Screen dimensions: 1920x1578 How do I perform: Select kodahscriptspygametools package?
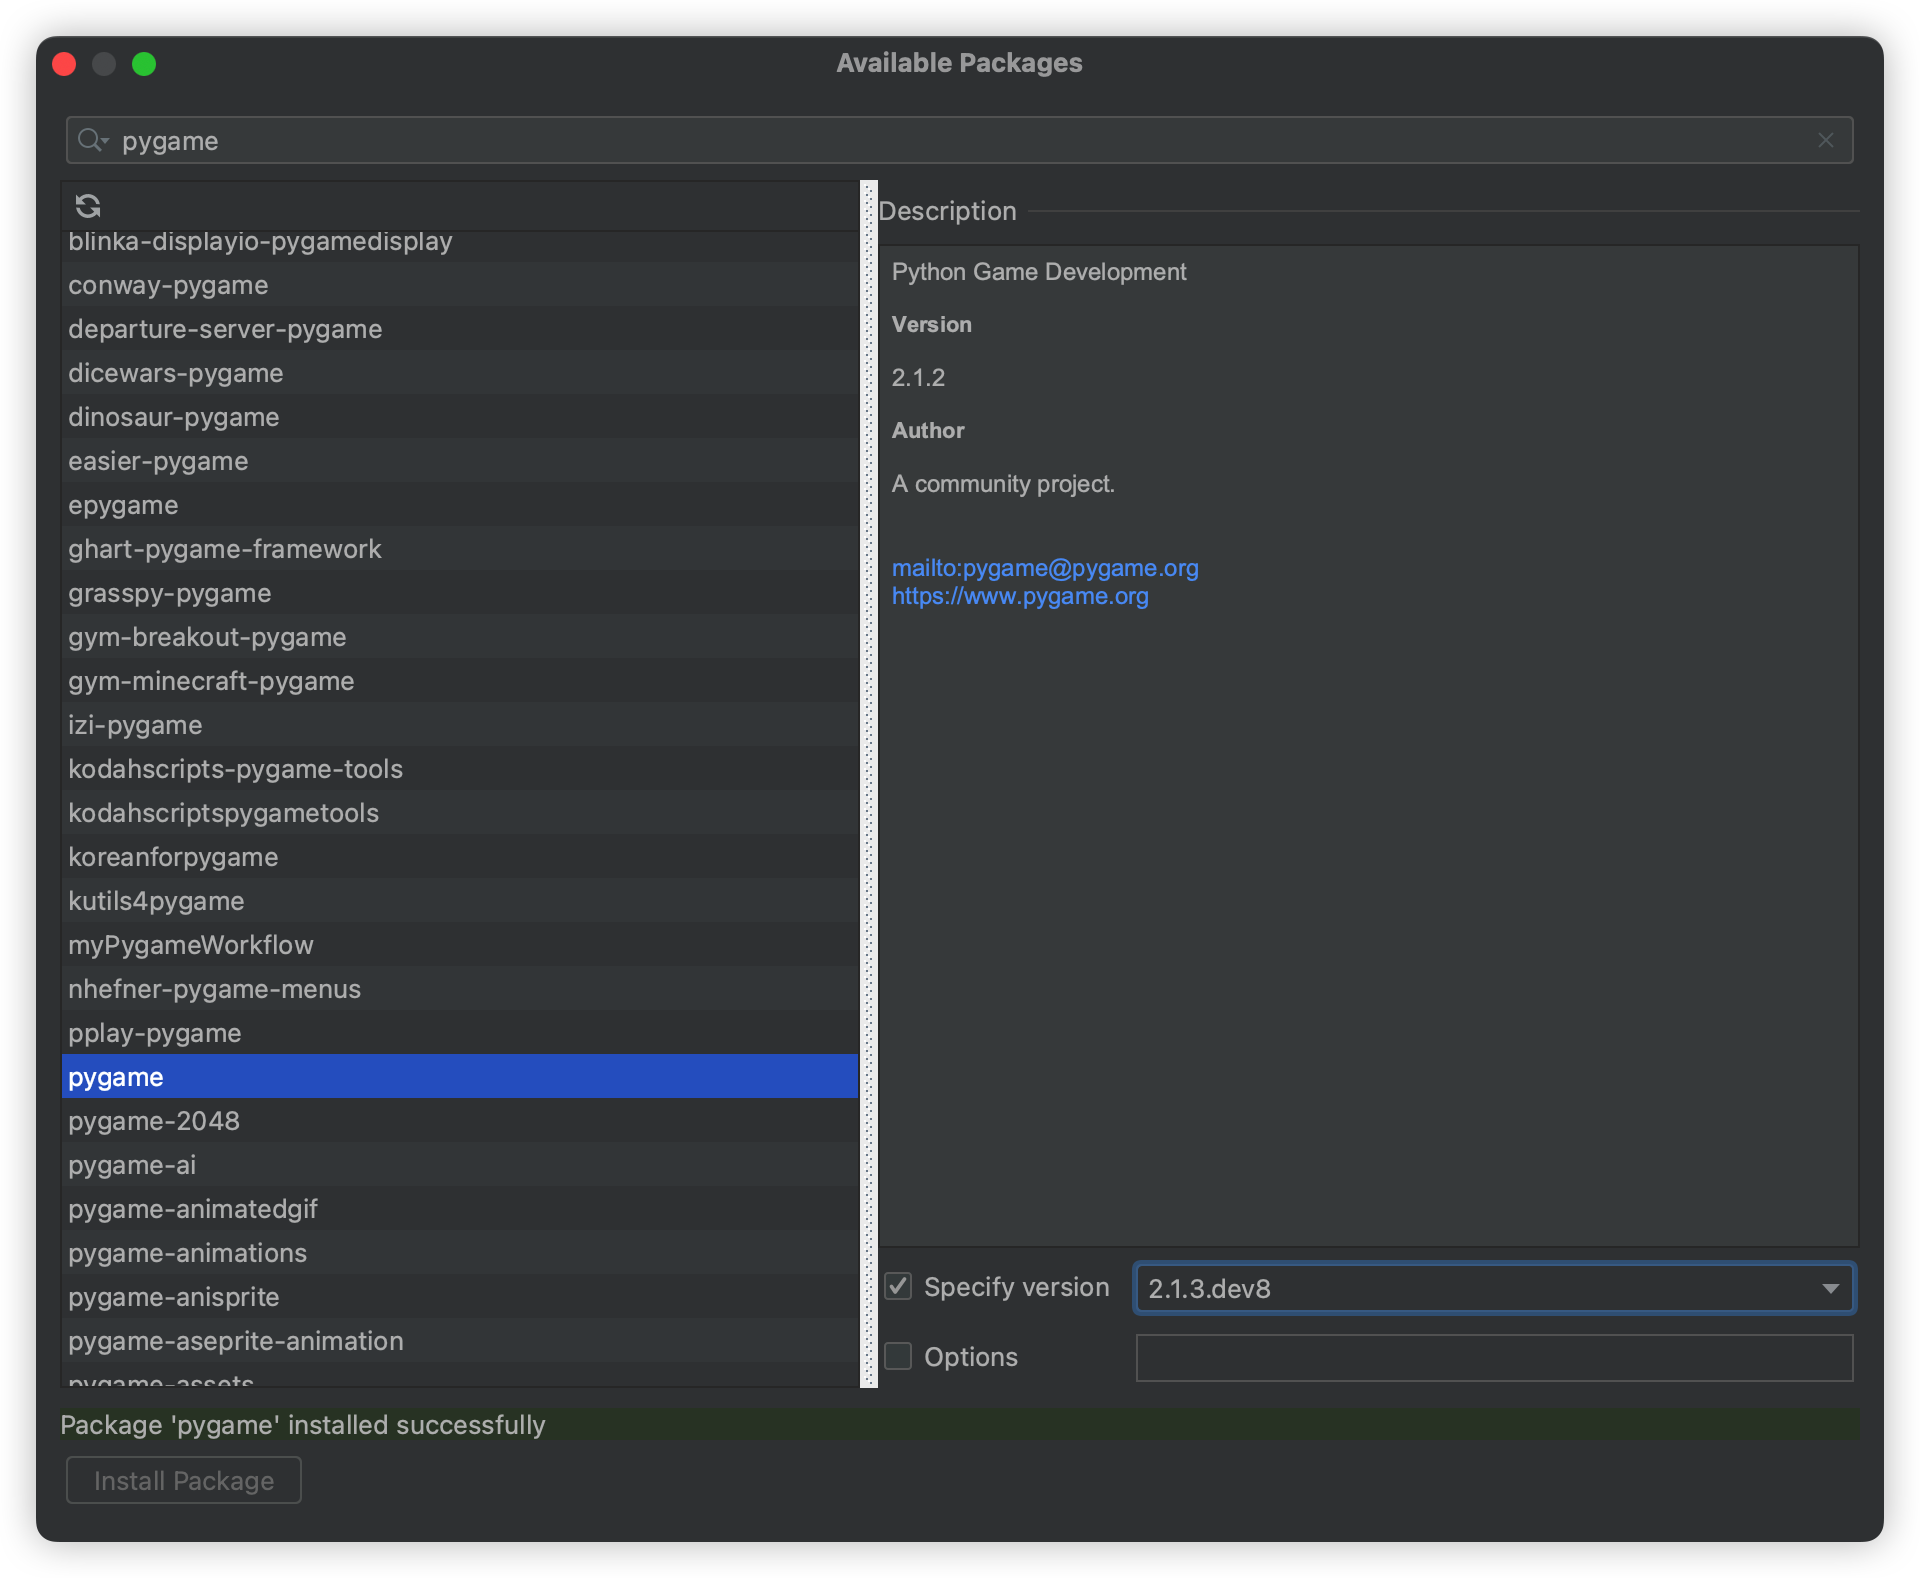460,813
